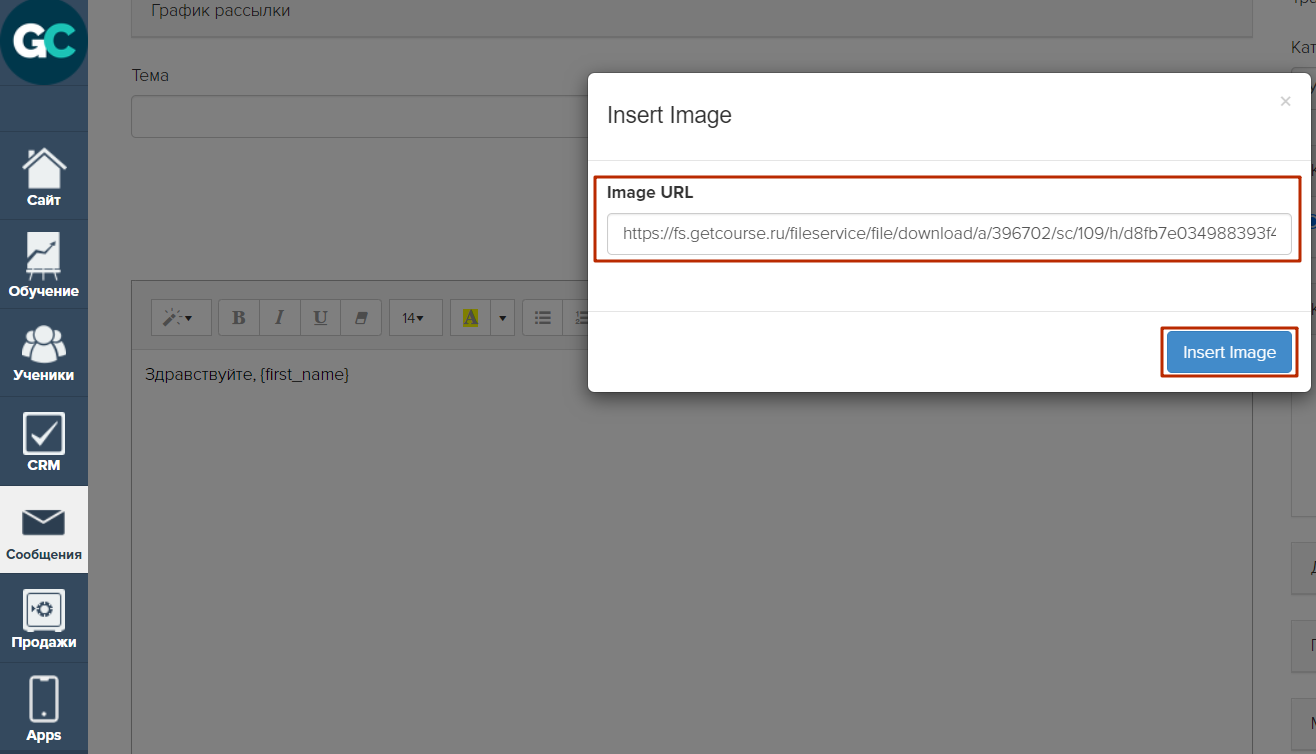Open the font size 14 dropdown

tap(413, 318)
